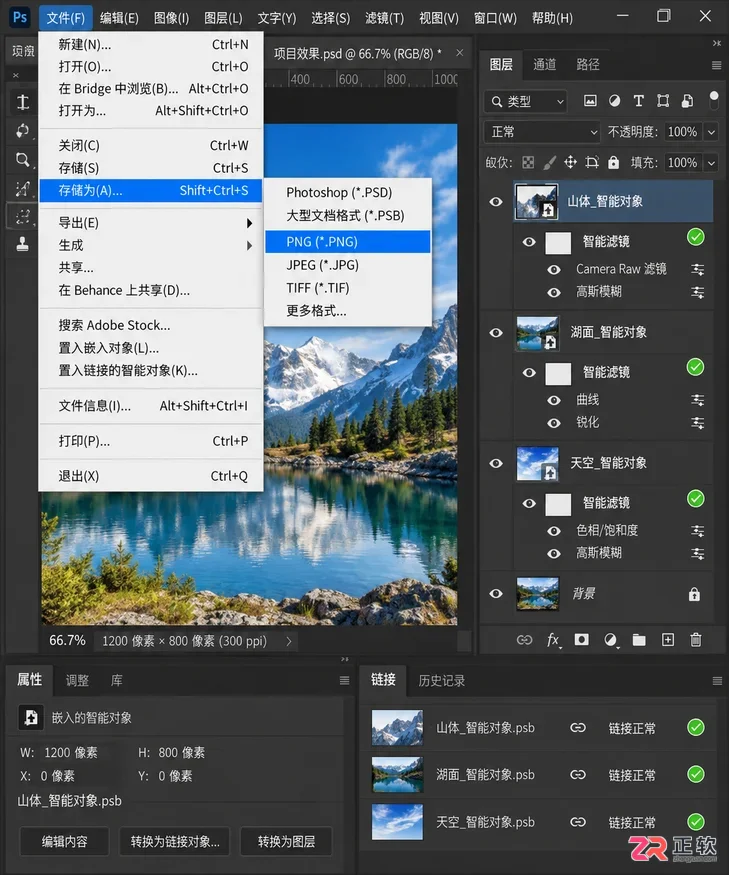Enable adjustment layer filter icon
This screenshot has height=875, width=729.
click(614, 101)
